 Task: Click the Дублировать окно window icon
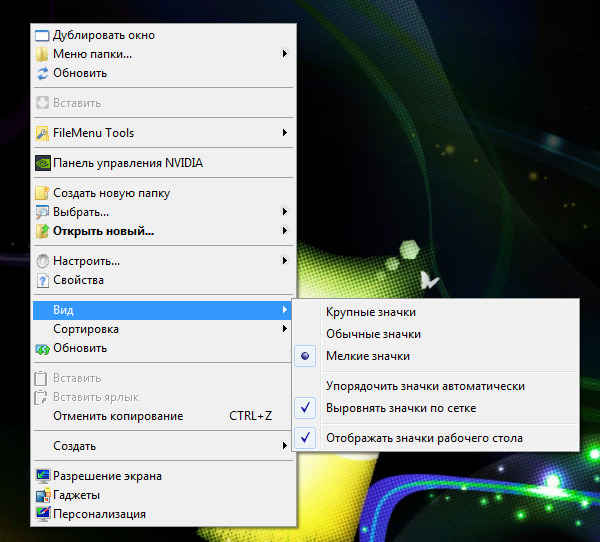tap(42, 36)
